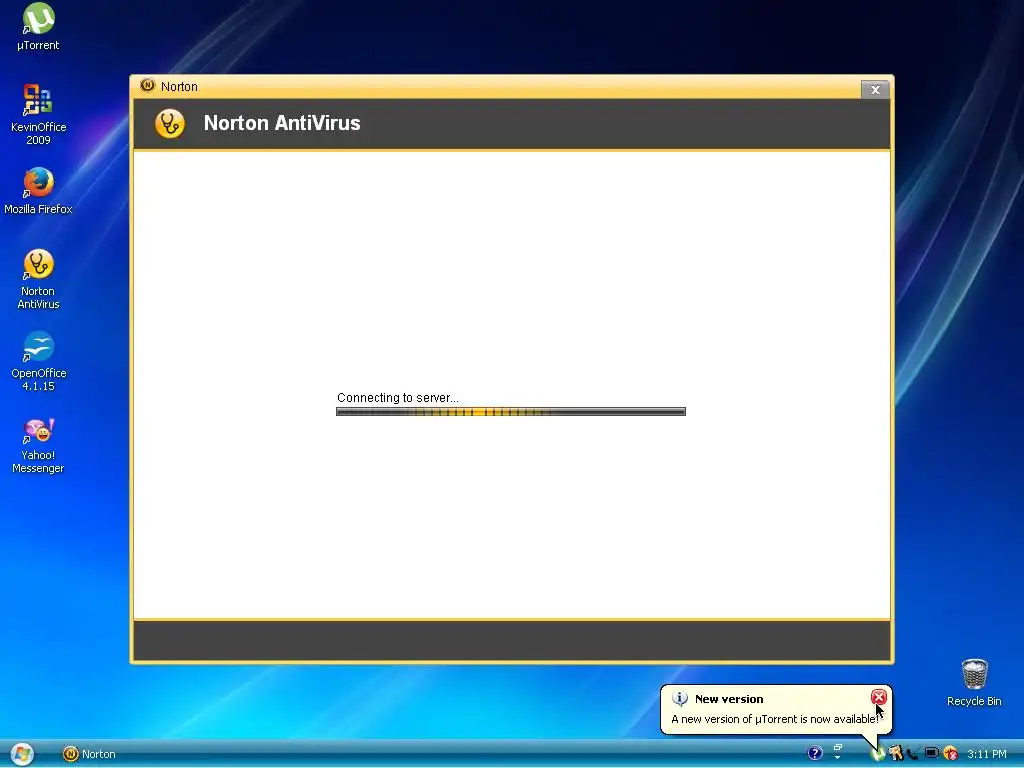Select the Yahoo! Messenger desktop icon
The height and width of the screenshot is (768, 1024).
(x=38, y=446)
